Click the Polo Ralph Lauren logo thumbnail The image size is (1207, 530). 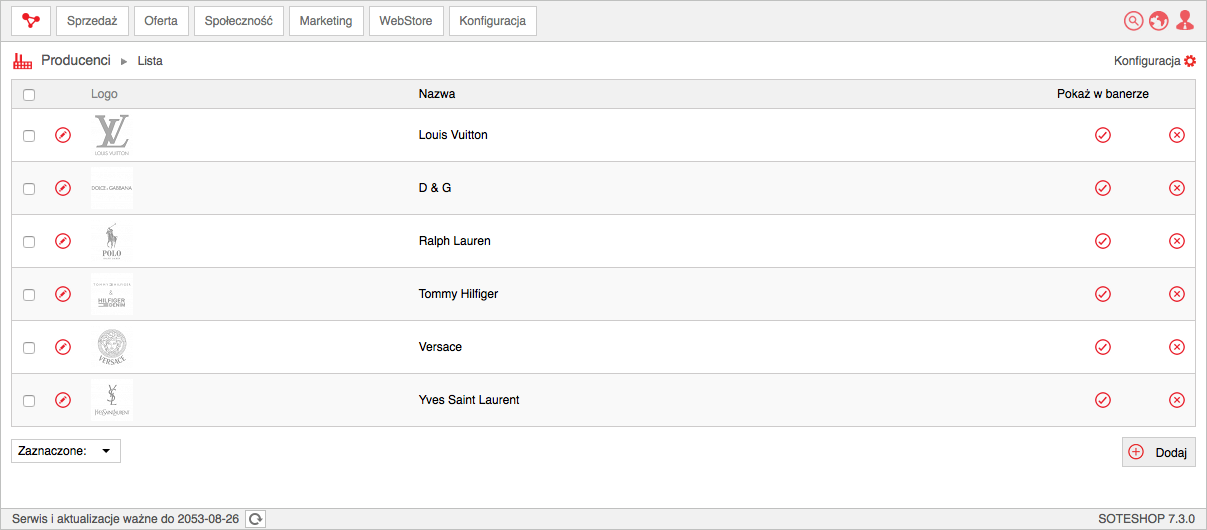point(112,241)
